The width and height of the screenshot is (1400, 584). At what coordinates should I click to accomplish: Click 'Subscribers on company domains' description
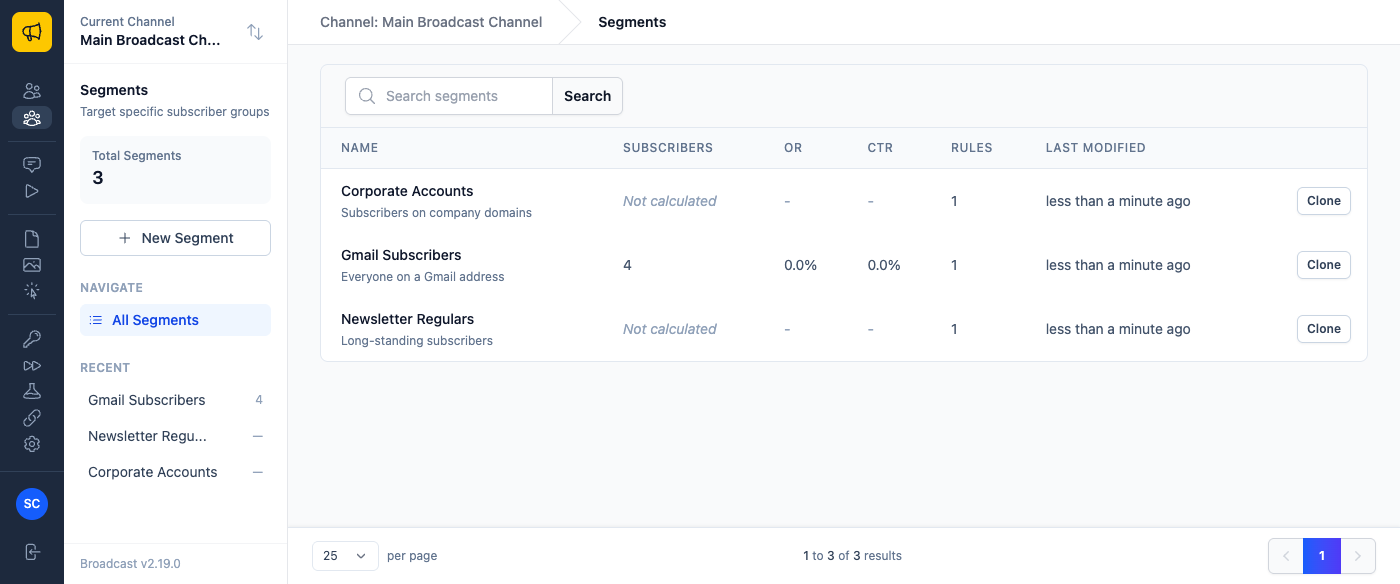(436, 213)
